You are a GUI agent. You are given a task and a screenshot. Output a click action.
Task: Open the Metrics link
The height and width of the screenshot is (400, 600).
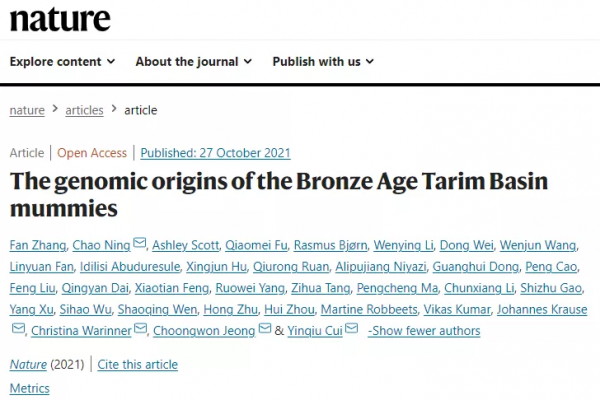29,388
